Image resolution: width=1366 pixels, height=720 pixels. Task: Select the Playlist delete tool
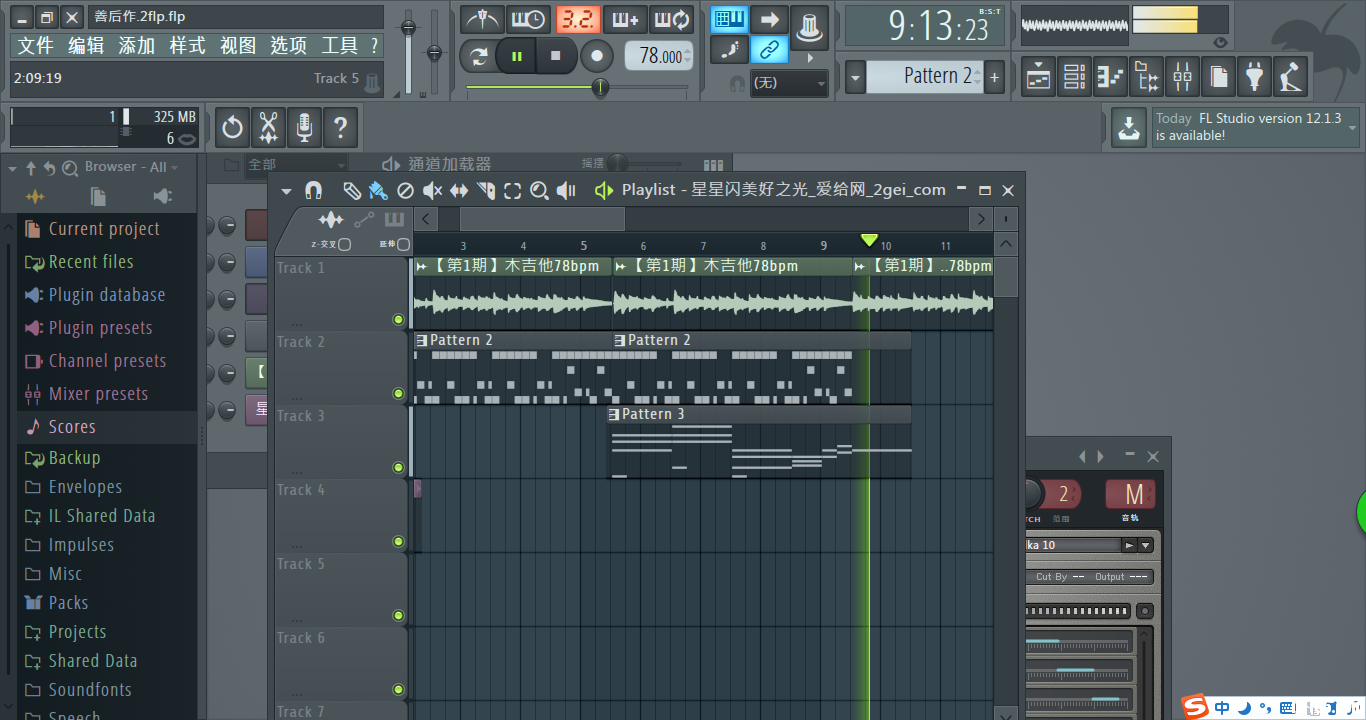coord(405,190)
